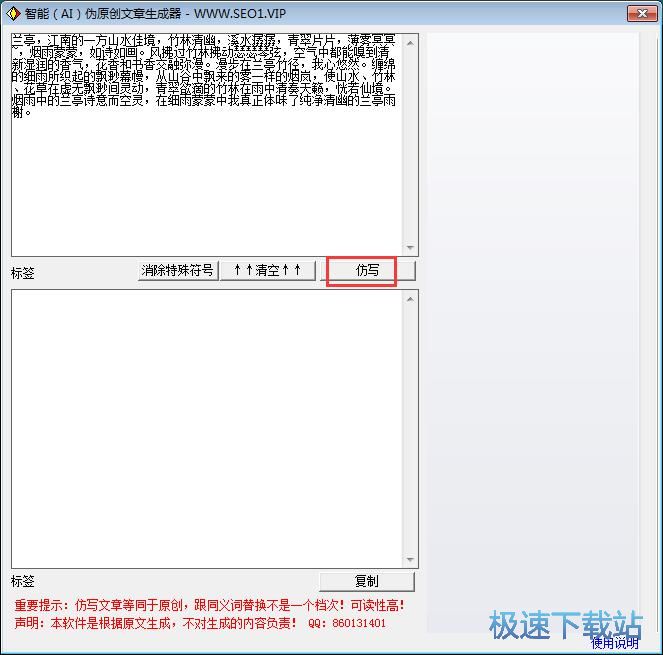Click inside the source article text box

click(207, 145)
